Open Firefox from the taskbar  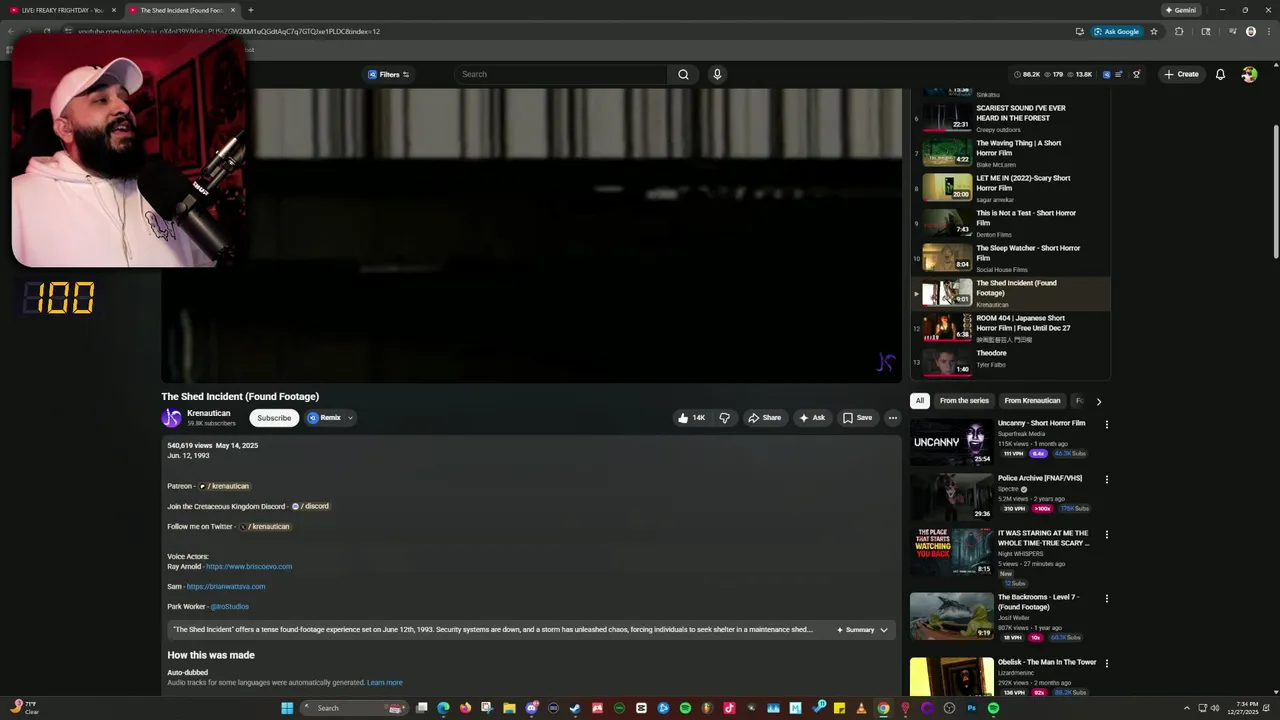(x=465, y=708)
